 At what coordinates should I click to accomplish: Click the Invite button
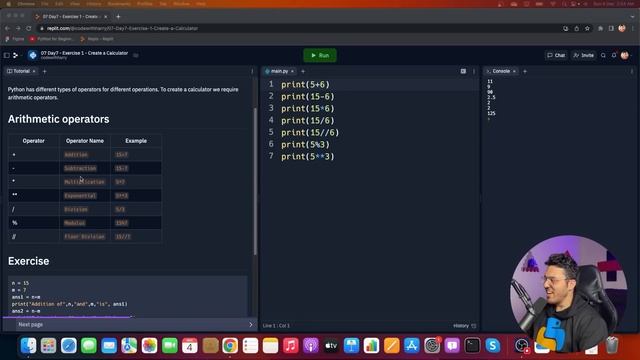pos(584,55)
